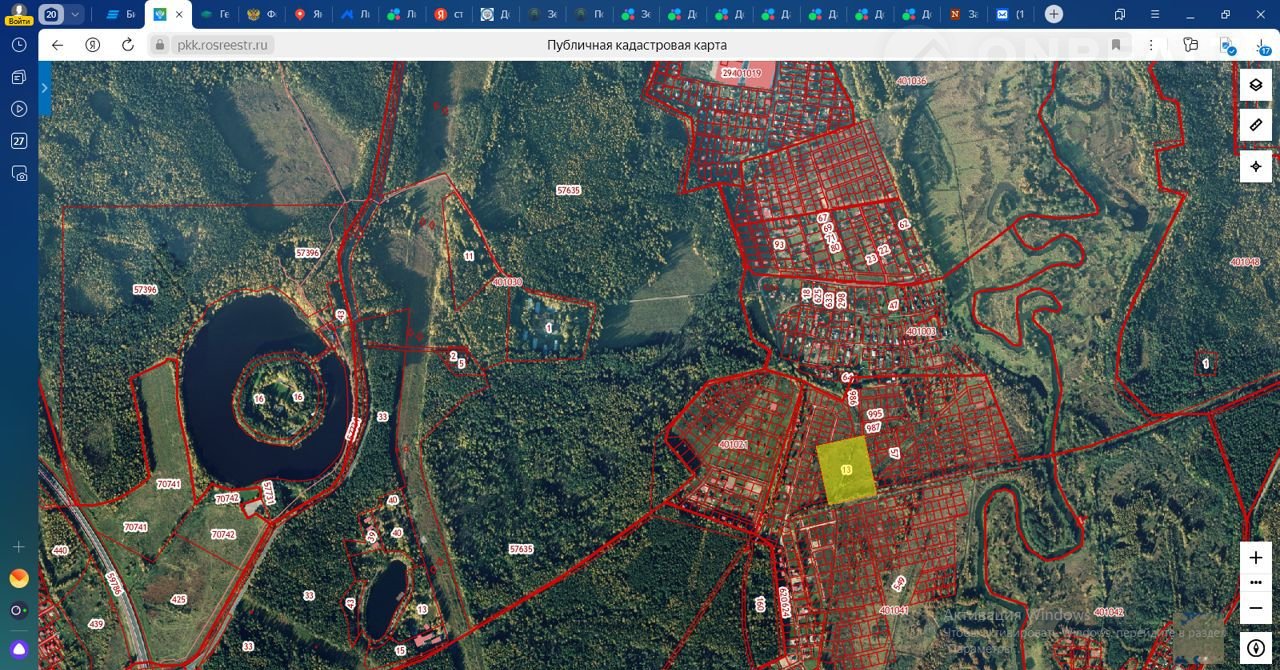The height and width of the screenshot is (670, 1280).
Task: Zoom in the map with plus
Action: coord(1256,557)
